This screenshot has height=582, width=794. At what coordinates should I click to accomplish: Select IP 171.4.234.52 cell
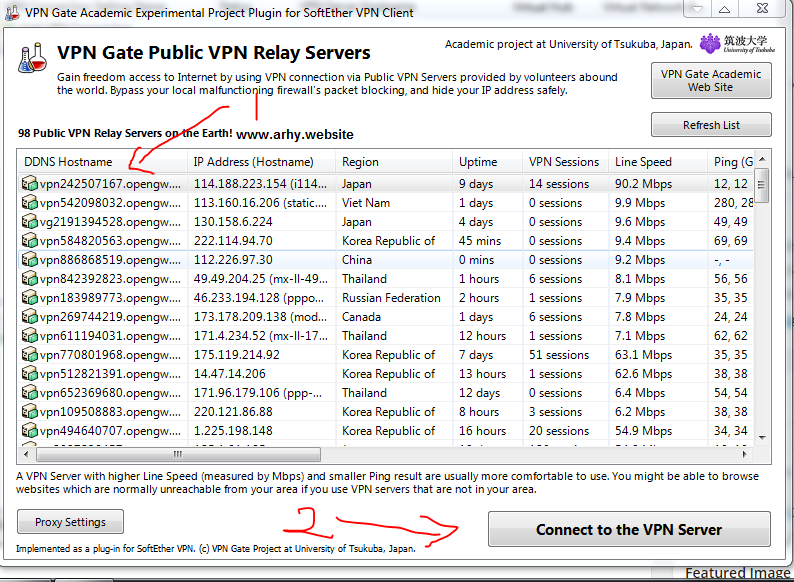coord(261,335)
